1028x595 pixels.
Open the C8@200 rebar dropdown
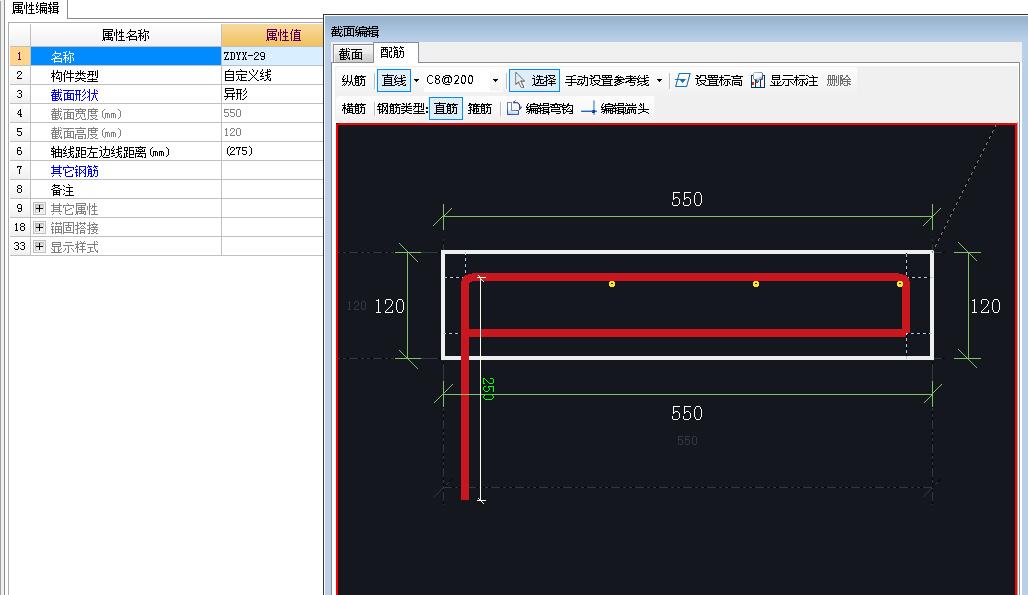point(495,81)
